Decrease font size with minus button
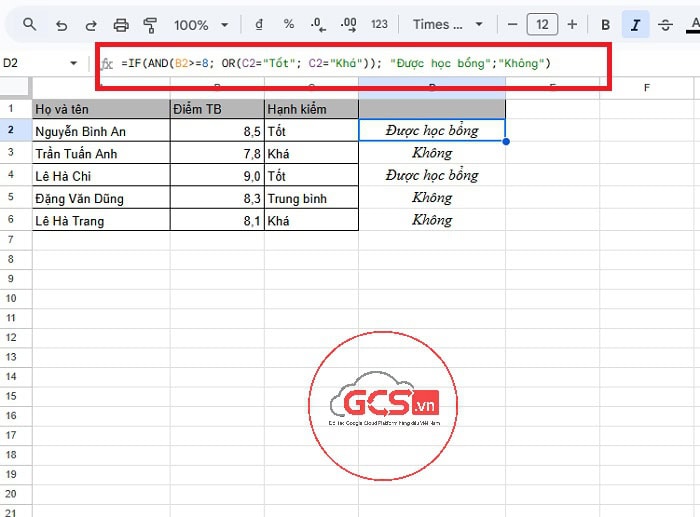Screen dimensions: 700x517 [x=512, y=24]
